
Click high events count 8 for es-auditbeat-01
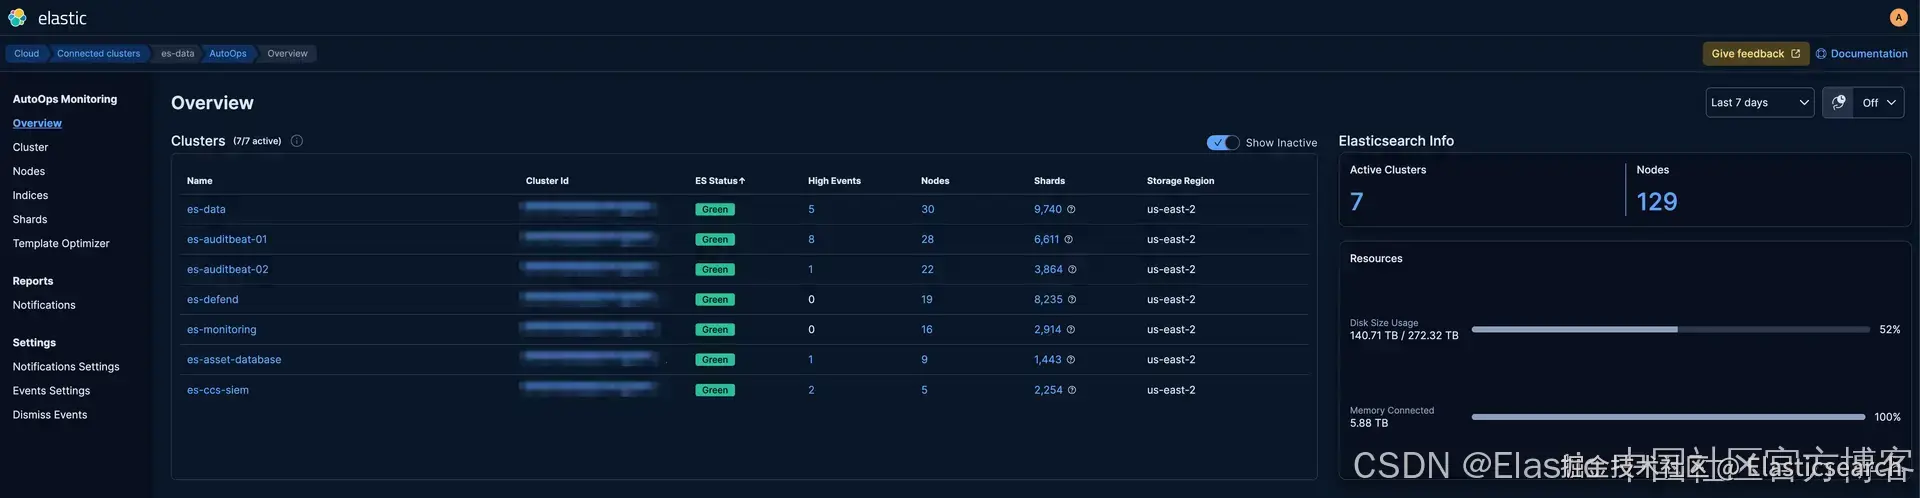(x=811, y=239)
